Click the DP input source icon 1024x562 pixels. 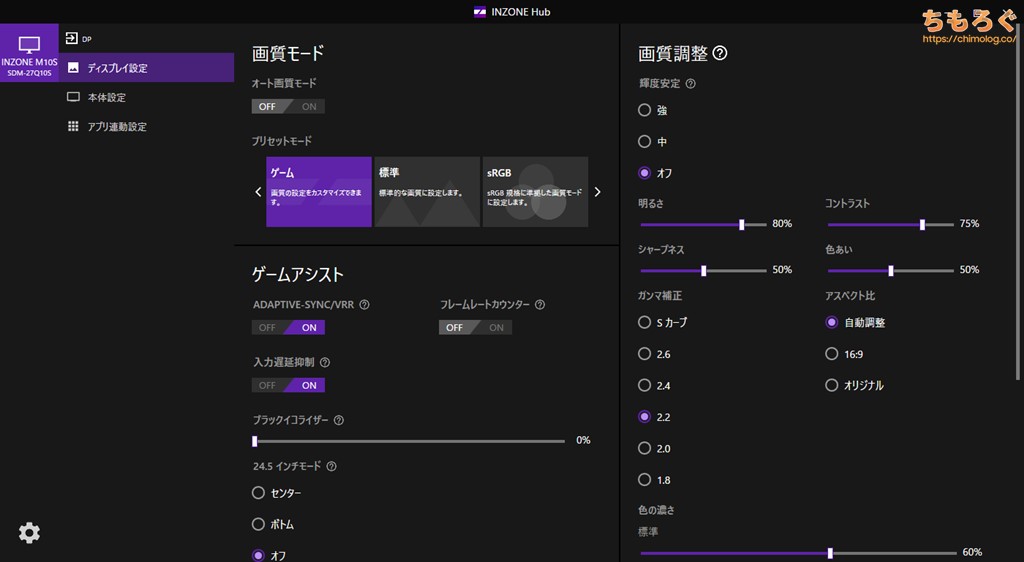point(72,39)
